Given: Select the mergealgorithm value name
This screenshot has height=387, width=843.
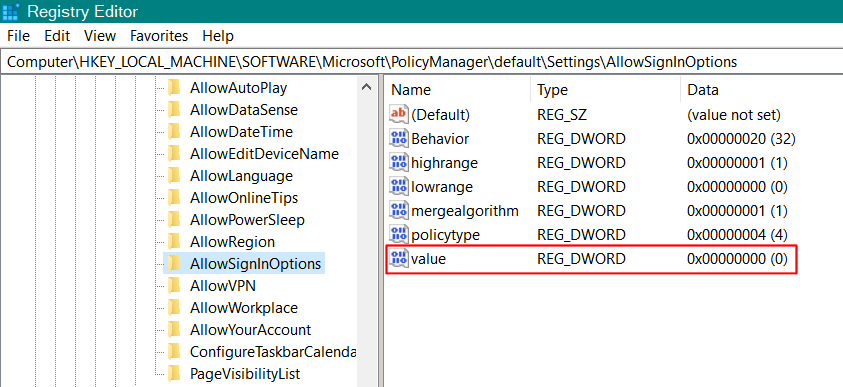Looking at the screenshot, I should click(465, 211).
